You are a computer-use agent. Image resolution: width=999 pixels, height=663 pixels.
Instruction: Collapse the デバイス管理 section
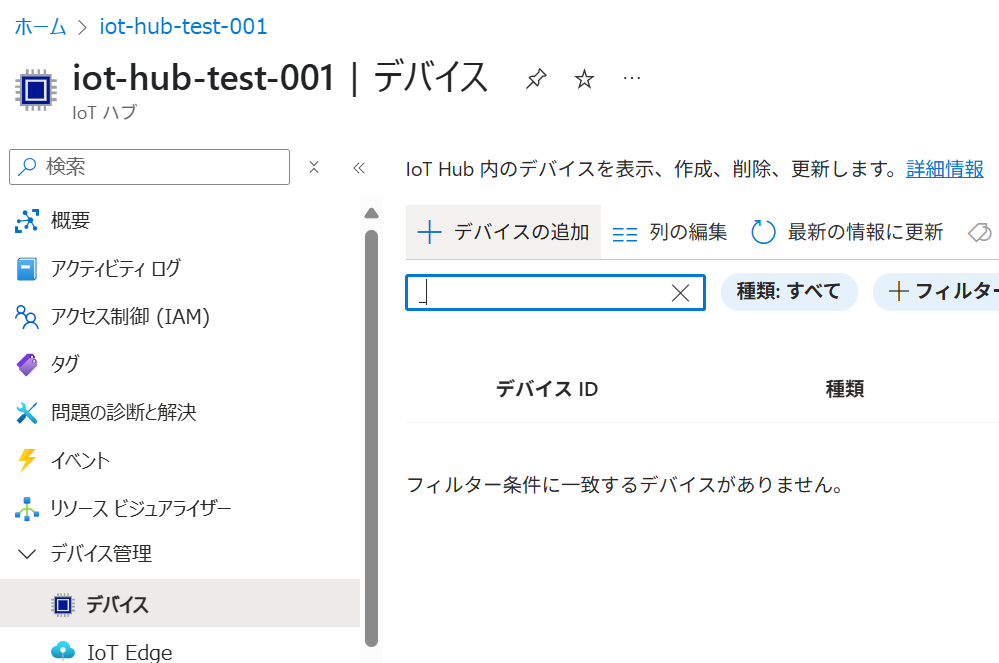tap(26, 553)
